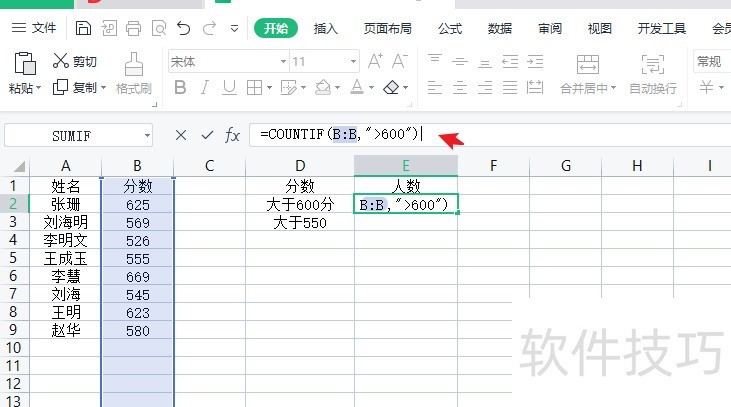Click the Borders grid icon
The width and height of the screenshot is (731, 407).
254,87
